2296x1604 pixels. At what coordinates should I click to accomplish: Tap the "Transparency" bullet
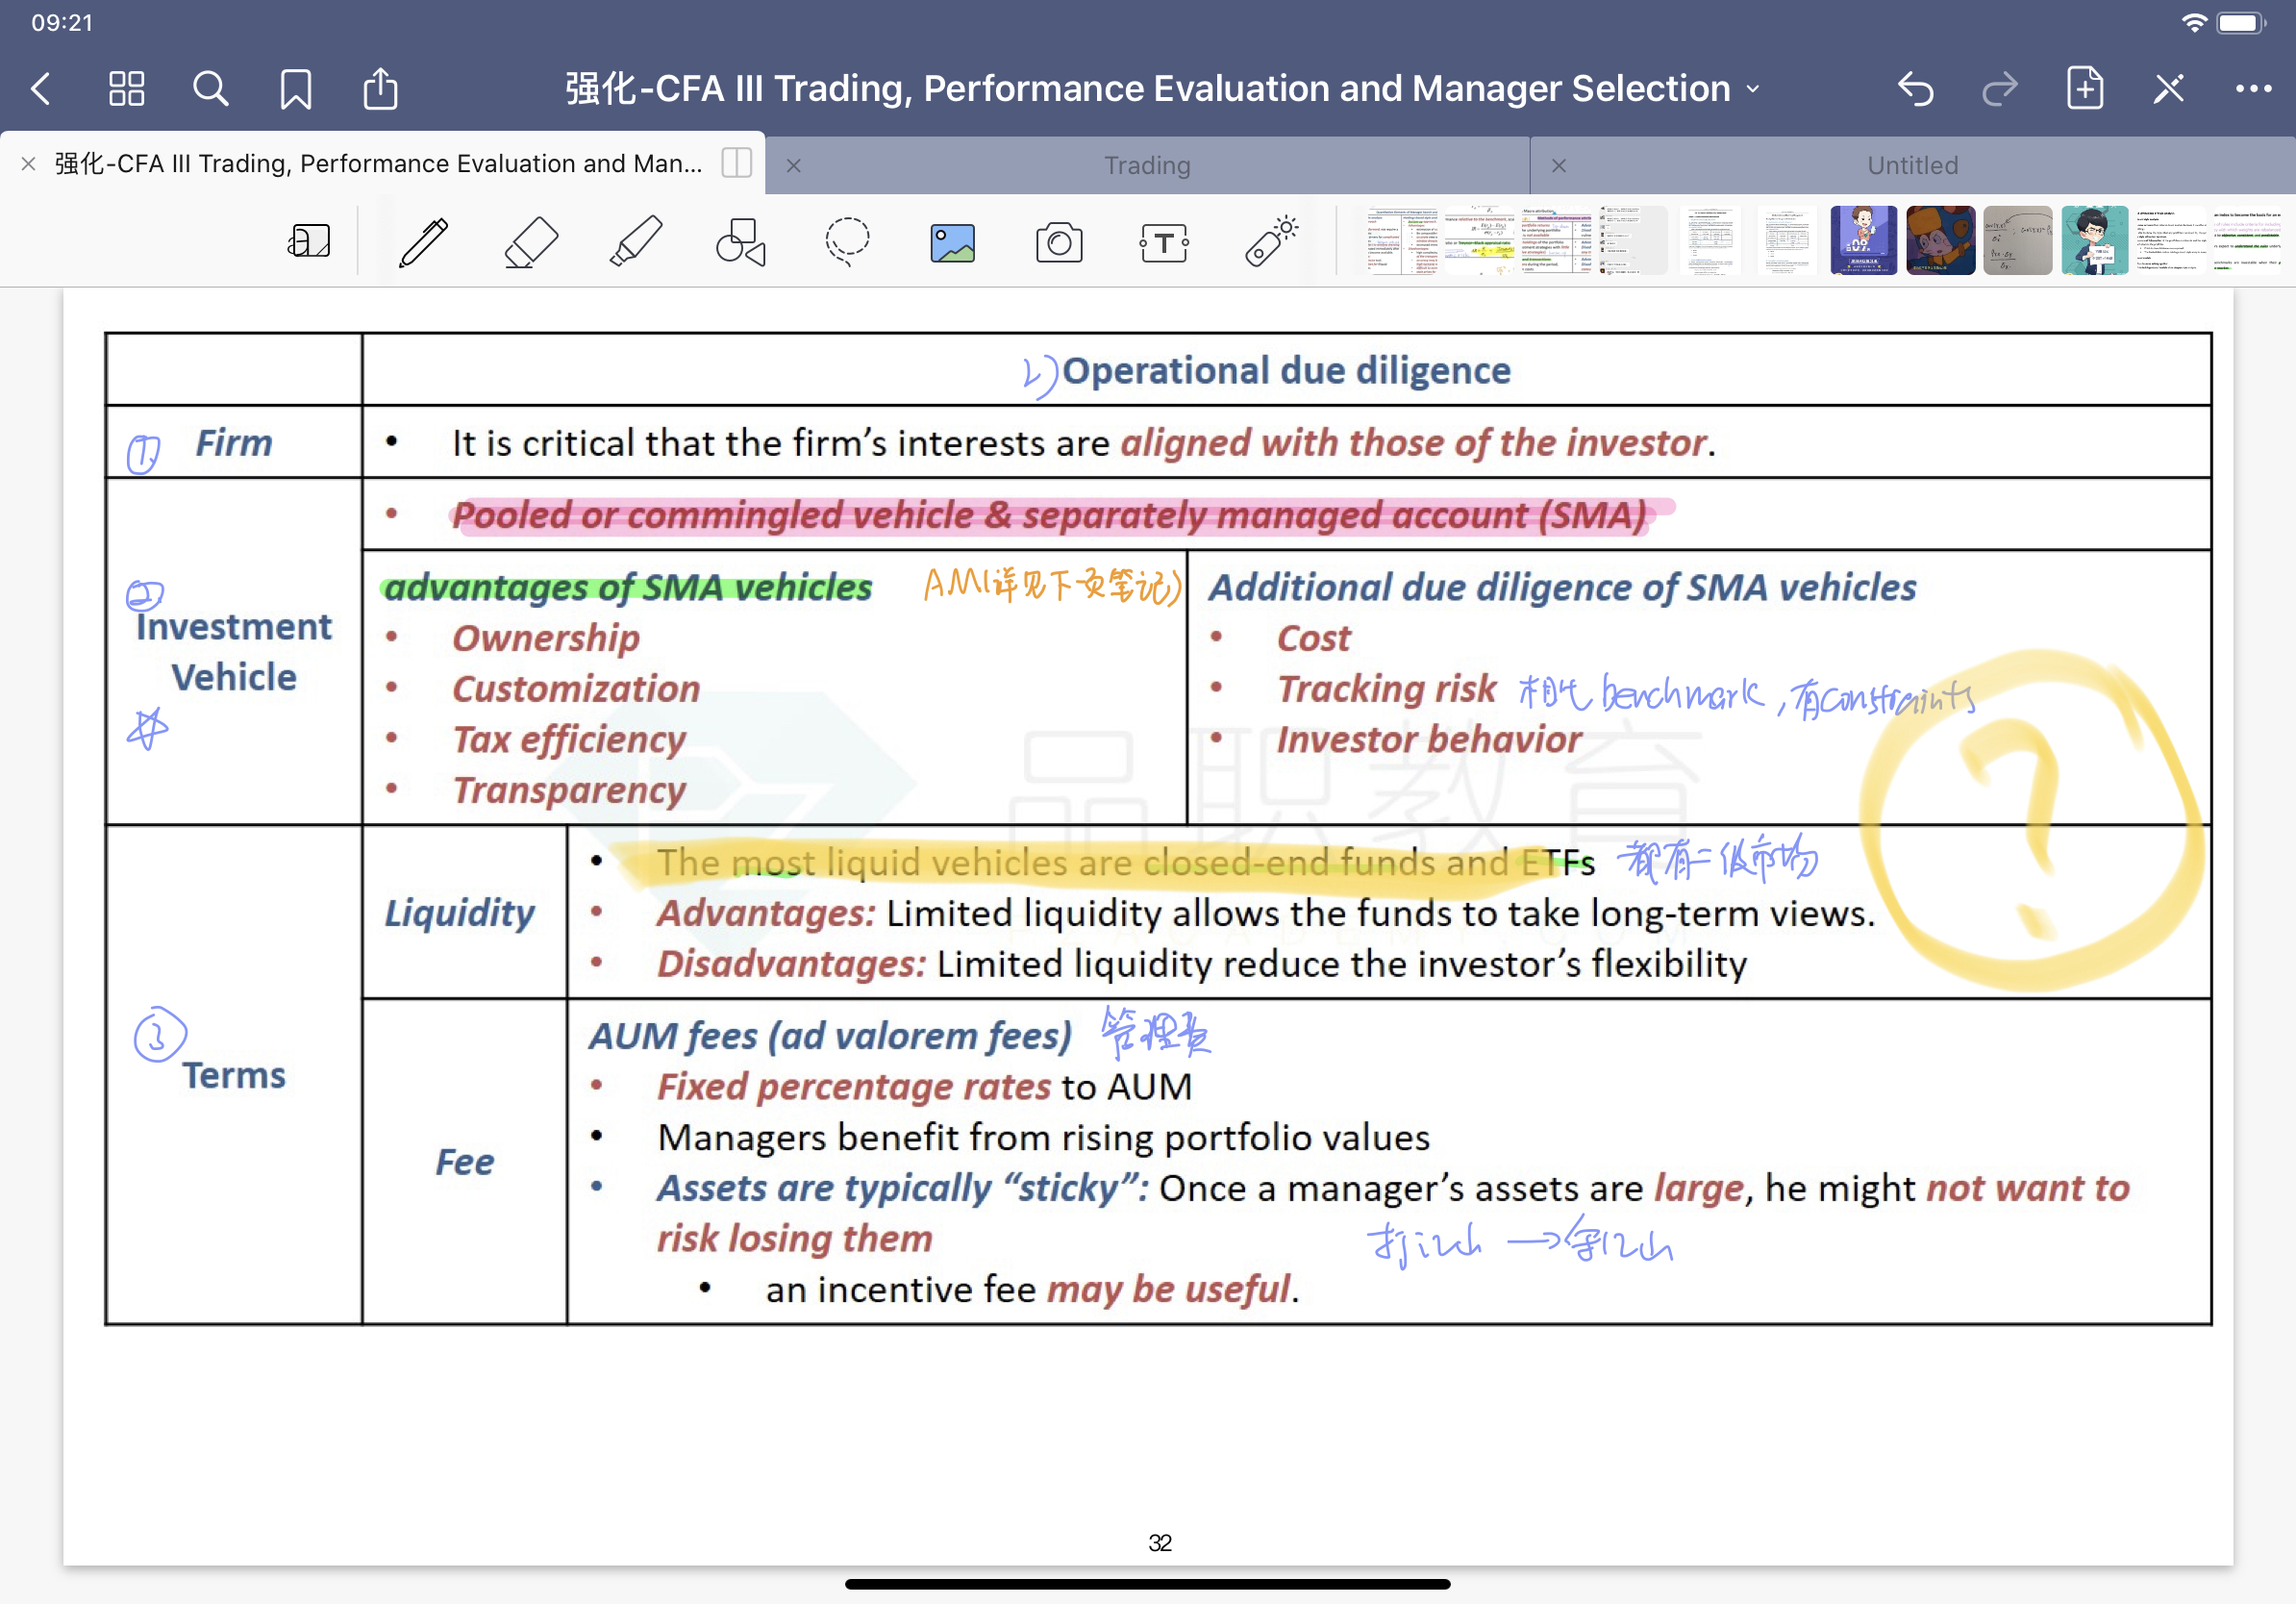pyautogui.click(x=569, y=791)
